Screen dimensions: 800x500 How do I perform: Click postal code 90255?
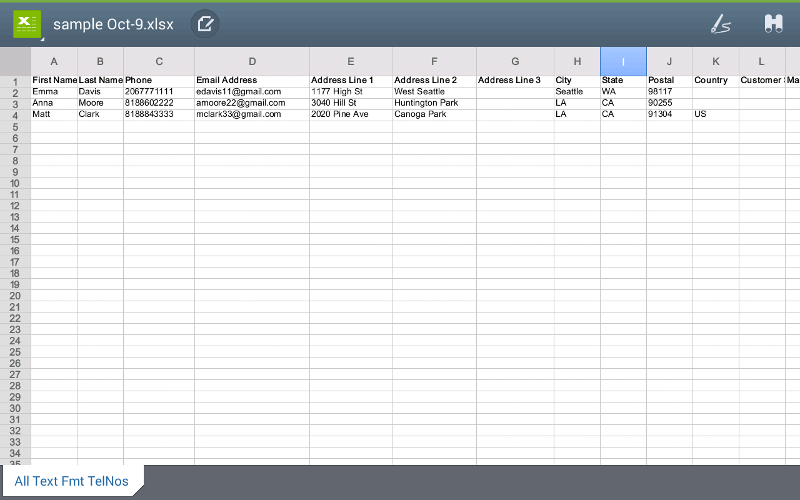coord(669,103)
